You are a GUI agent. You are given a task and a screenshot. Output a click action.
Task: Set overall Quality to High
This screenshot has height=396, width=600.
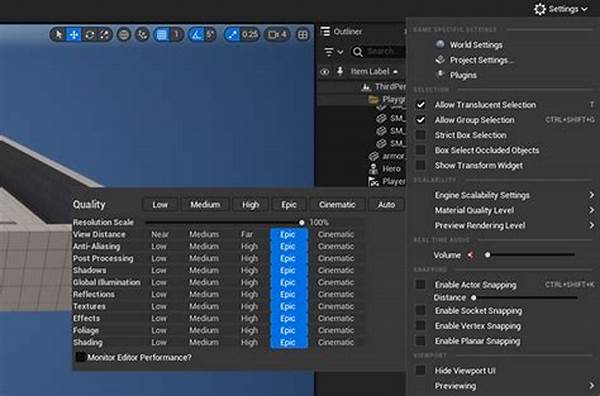click(250, 205)
